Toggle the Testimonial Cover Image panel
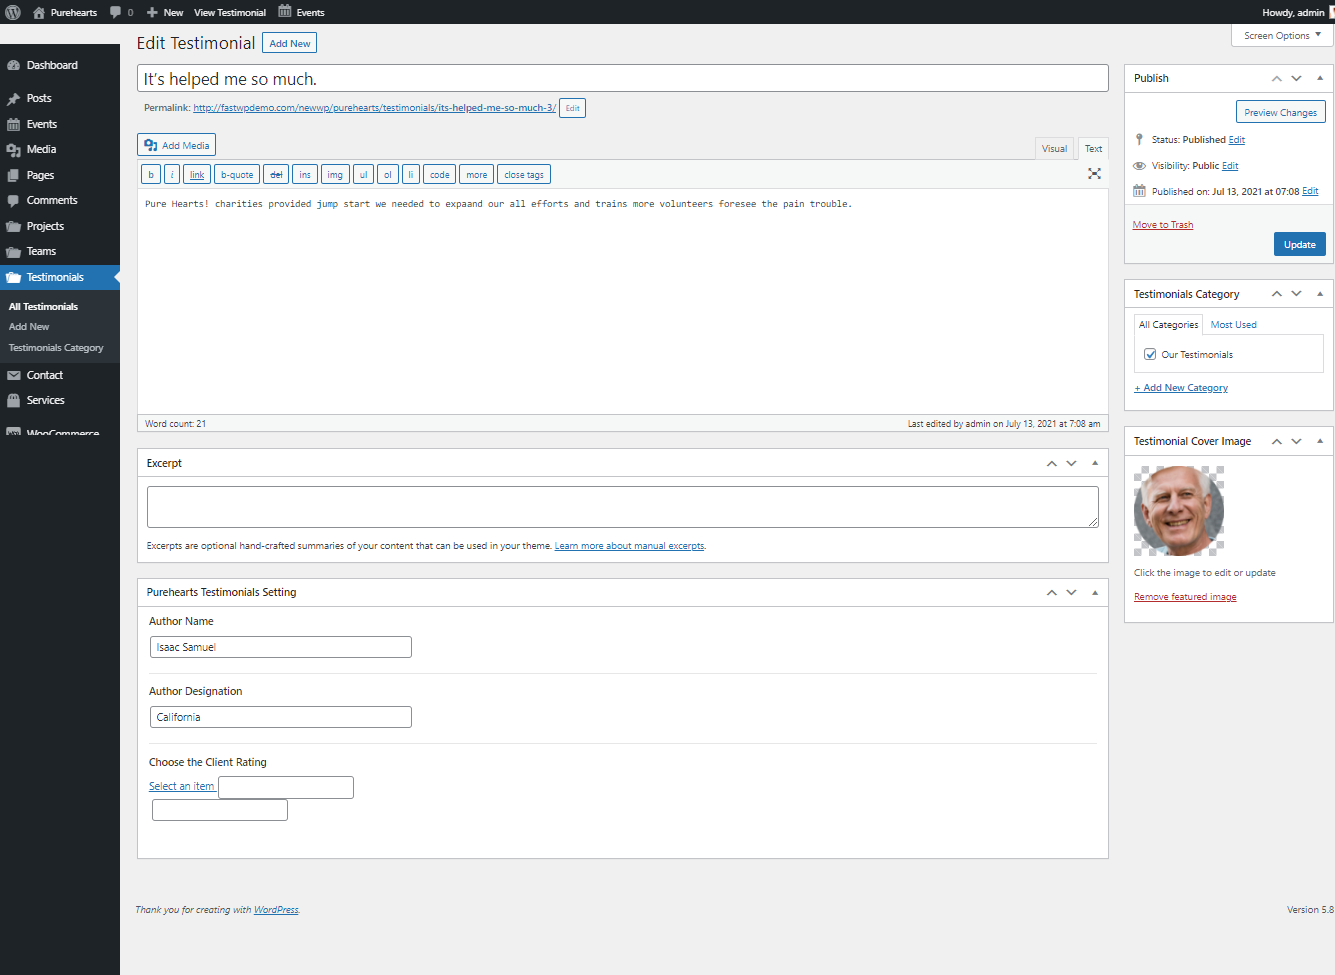 pos(1320,441)
